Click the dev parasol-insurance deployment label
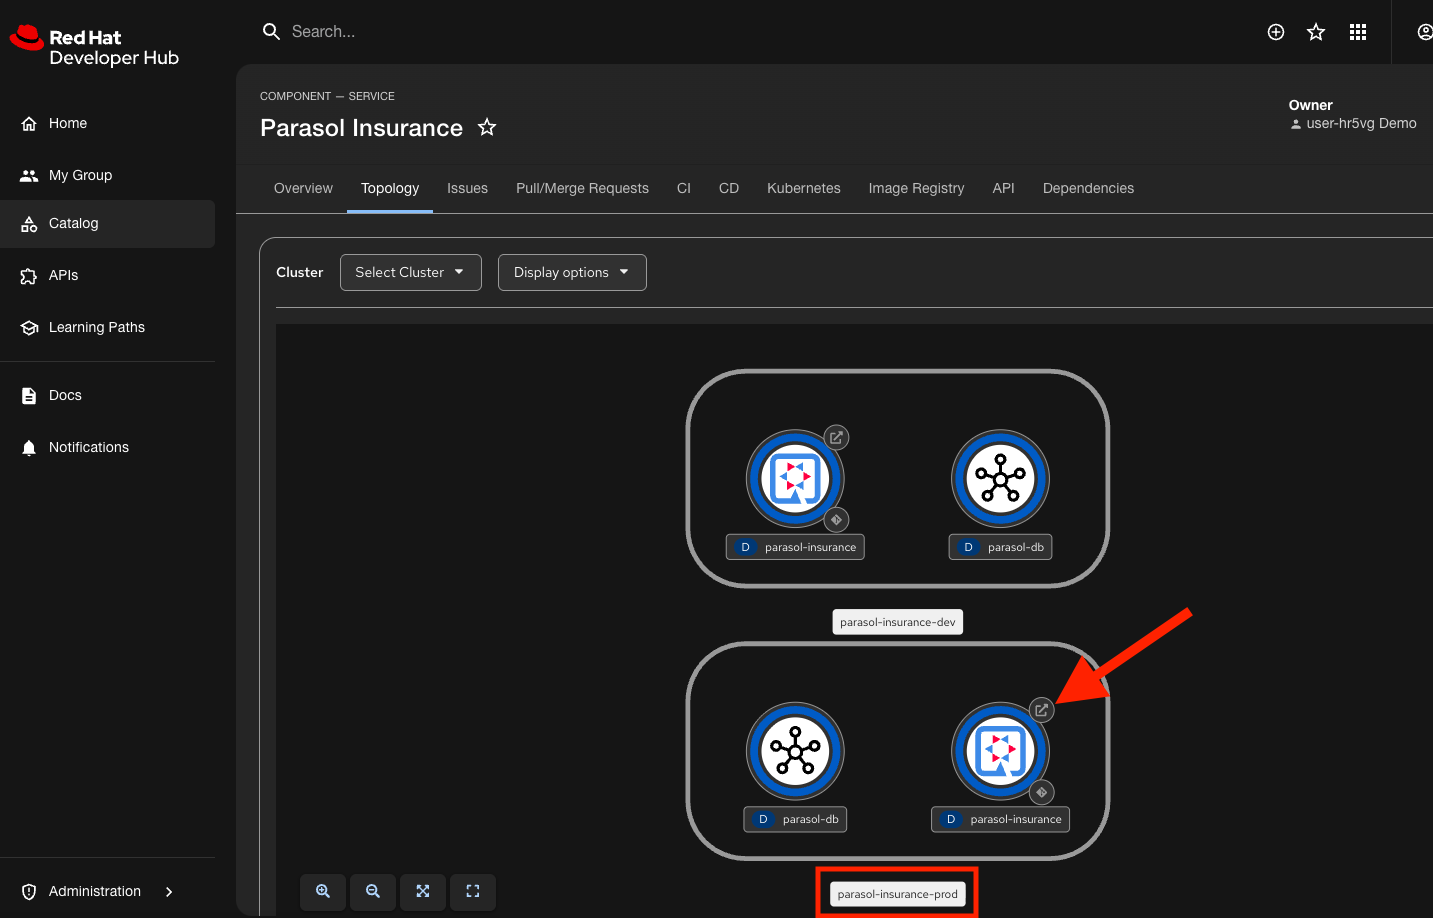1433x918 pixels. click(x=795, y=547)
